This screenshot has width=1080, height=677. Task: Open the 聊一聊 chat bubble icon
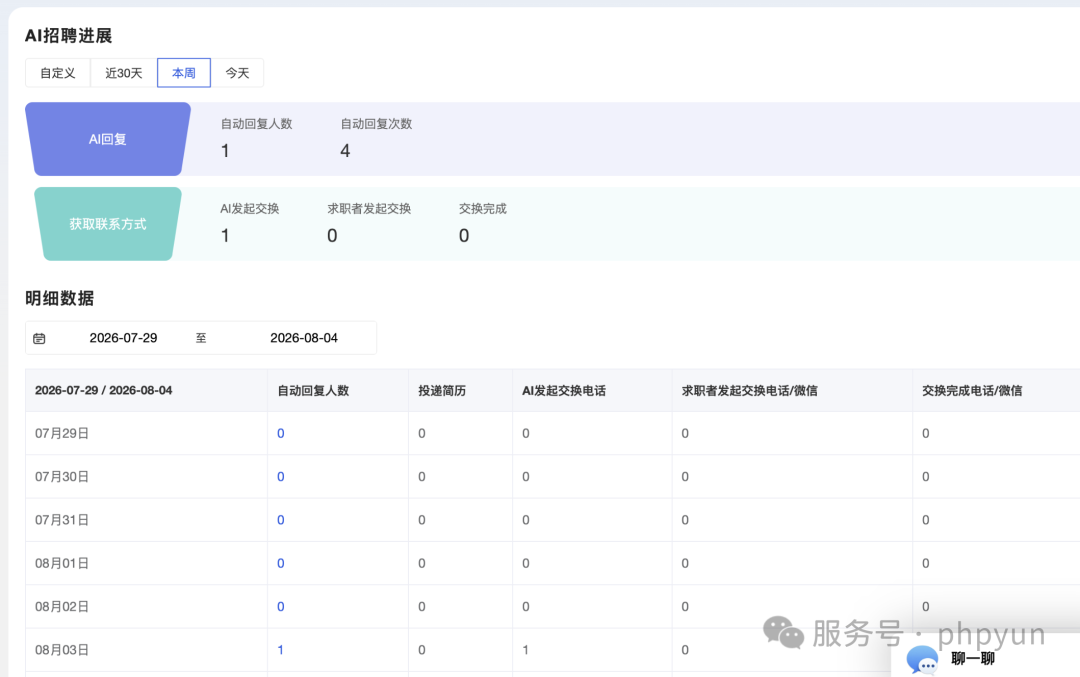coord(922,659)
